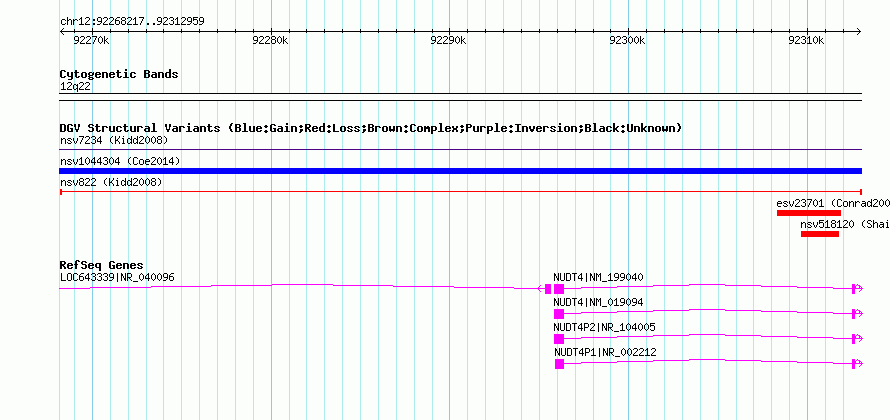
Task: Click the LOC643339|NR_040096 gene label
Action: pos(117,278)
